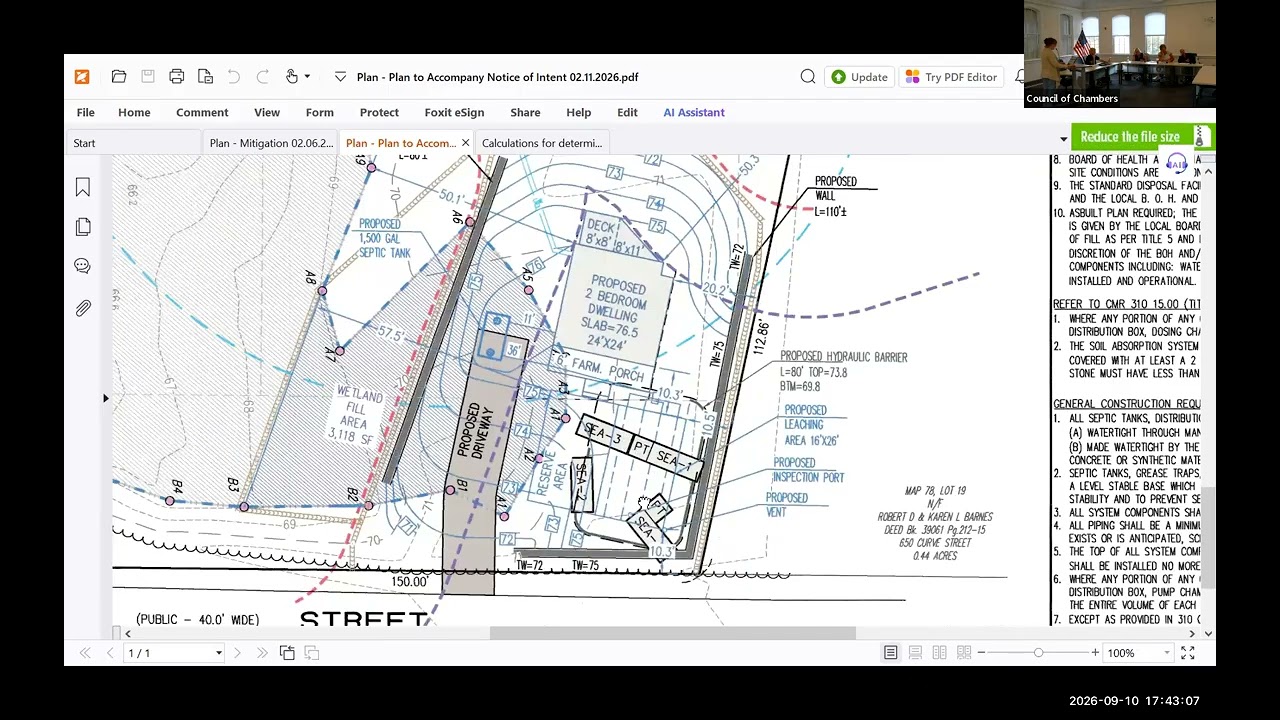Open the tab list dropdown arrow

coord(1063,138)
